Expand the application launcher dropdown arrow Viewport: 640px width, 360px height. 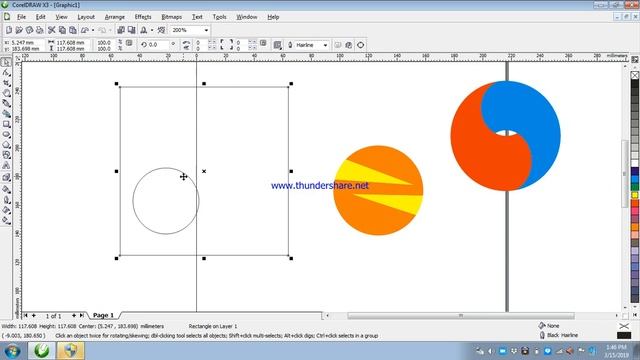click(x=152, y=30)
